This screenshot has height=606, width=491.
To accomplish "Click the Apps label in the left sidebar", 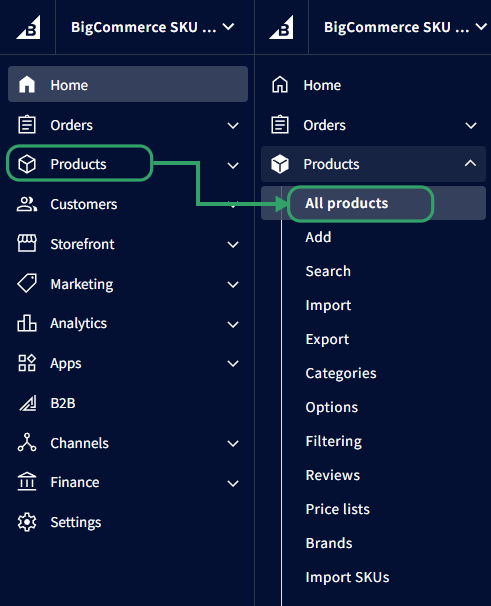I will click(66, 363).
